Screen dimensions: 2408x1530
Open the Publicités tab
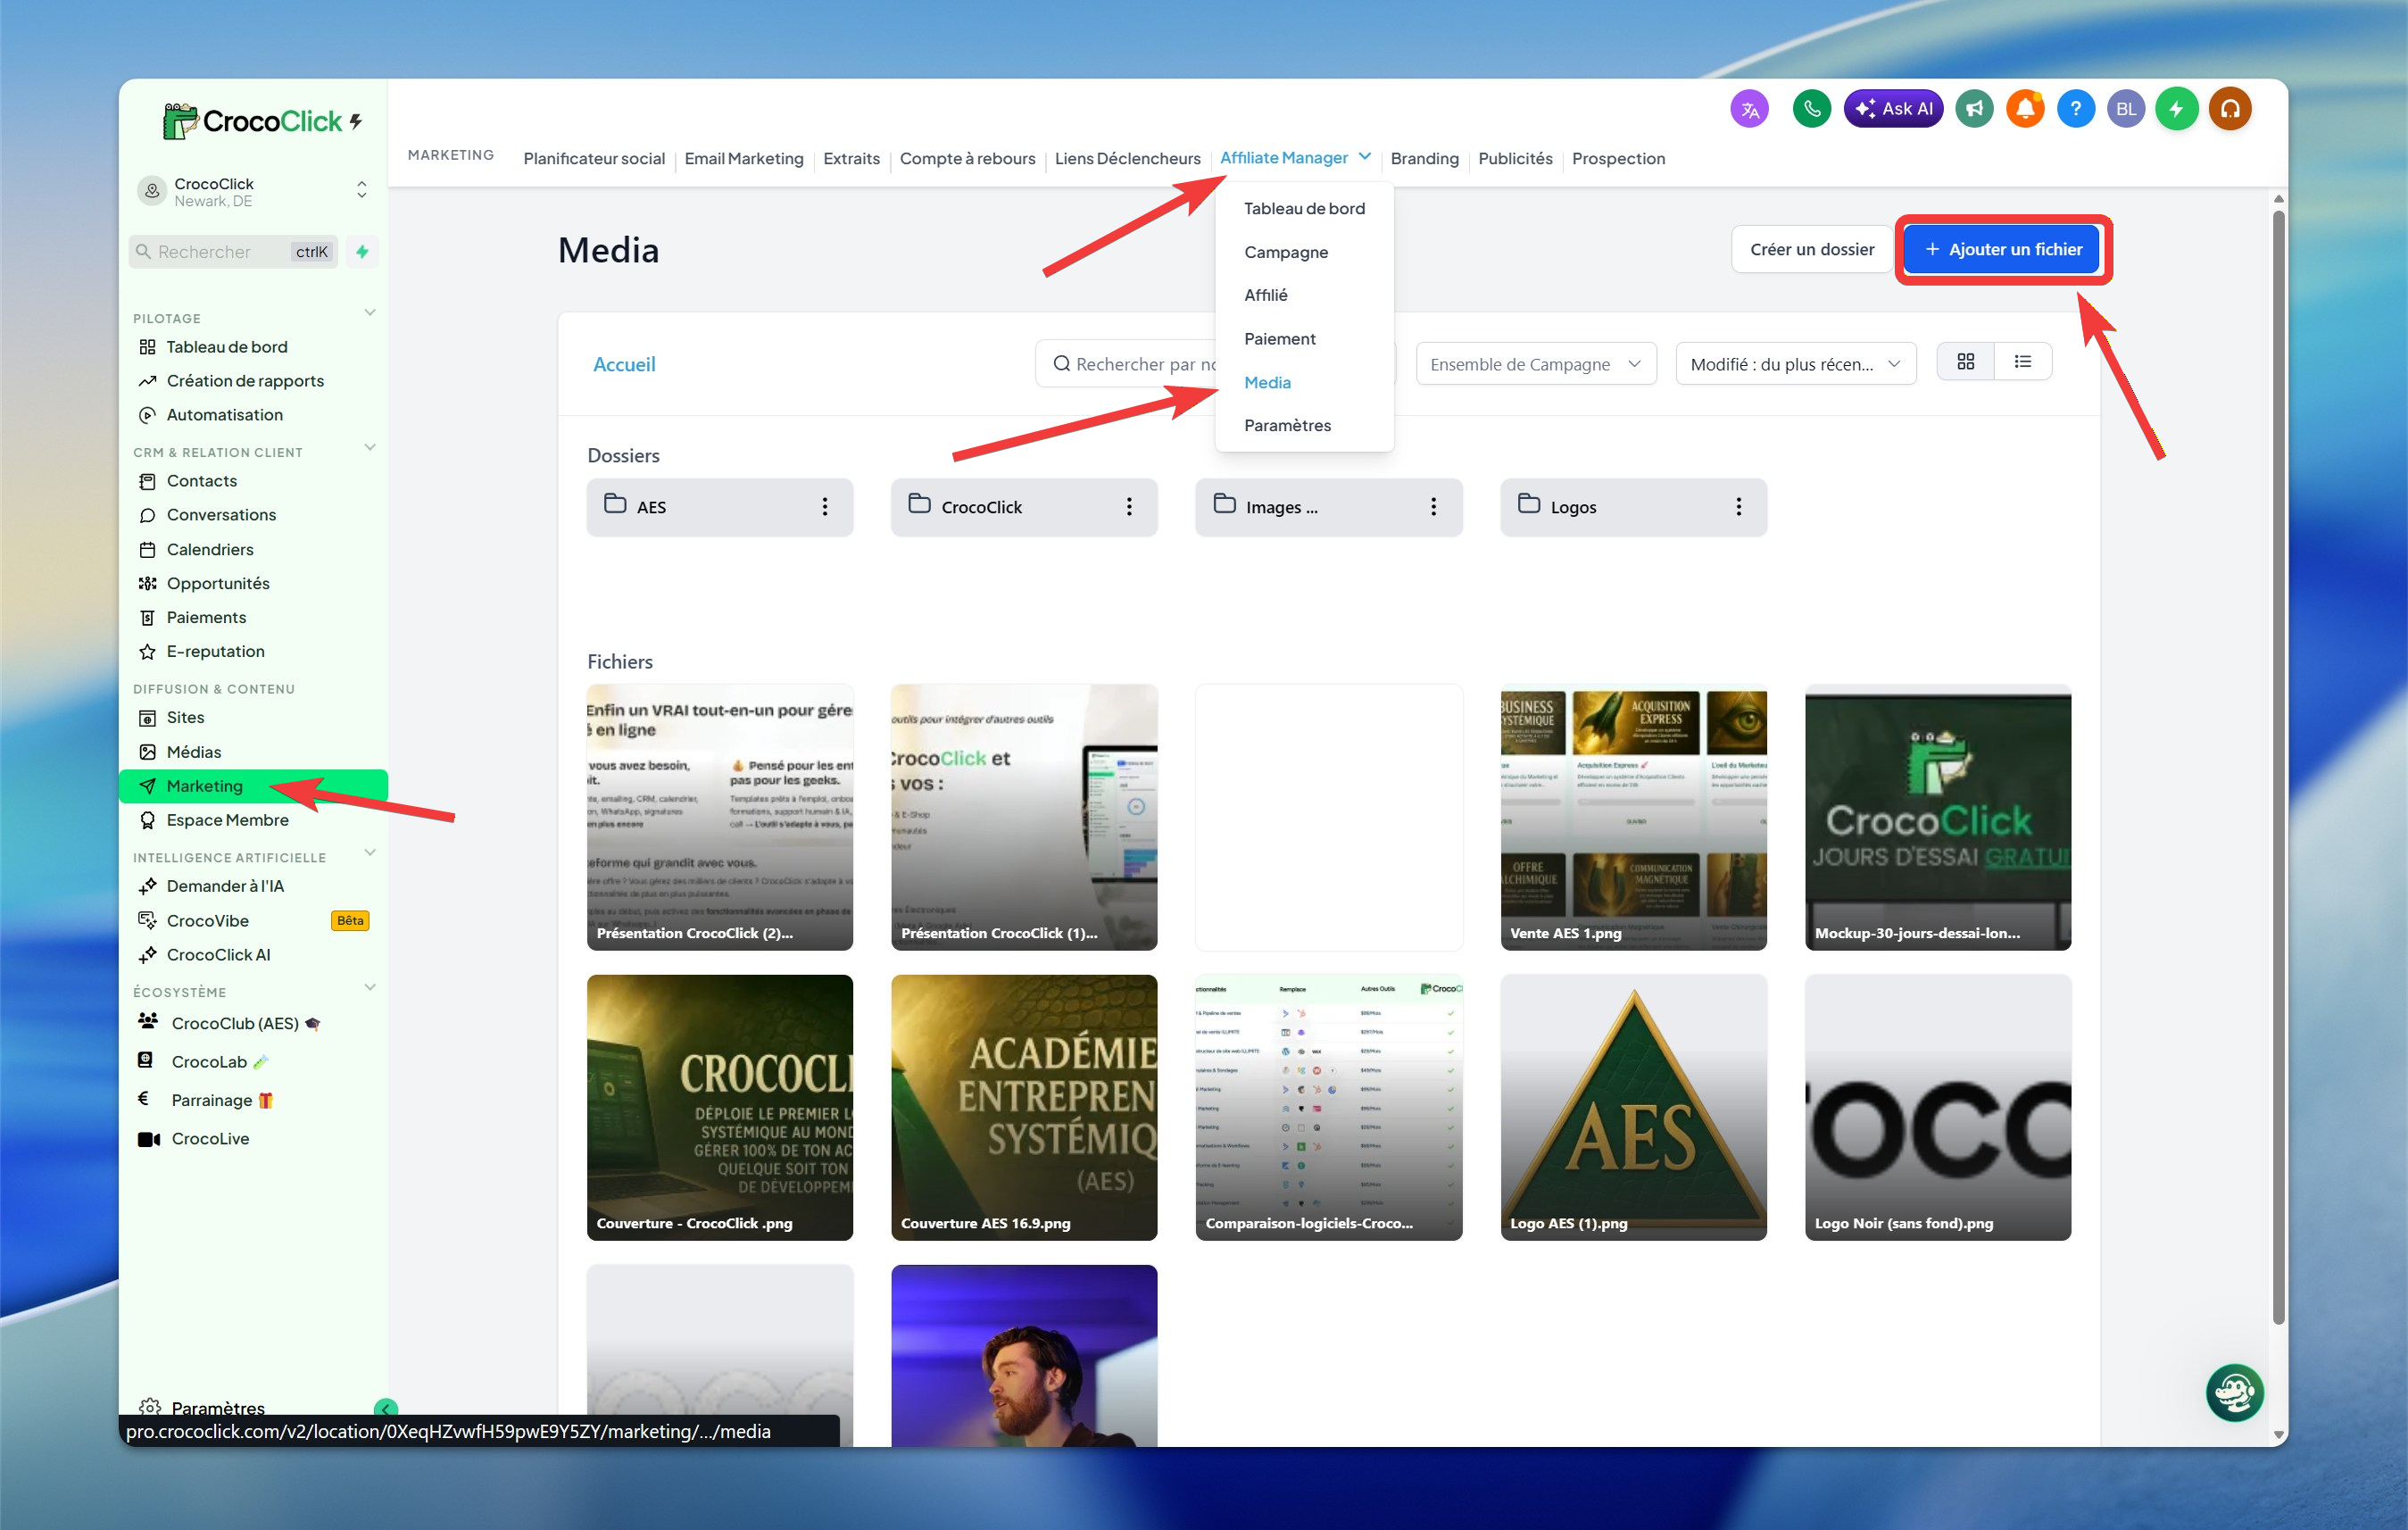point(1515,159)
